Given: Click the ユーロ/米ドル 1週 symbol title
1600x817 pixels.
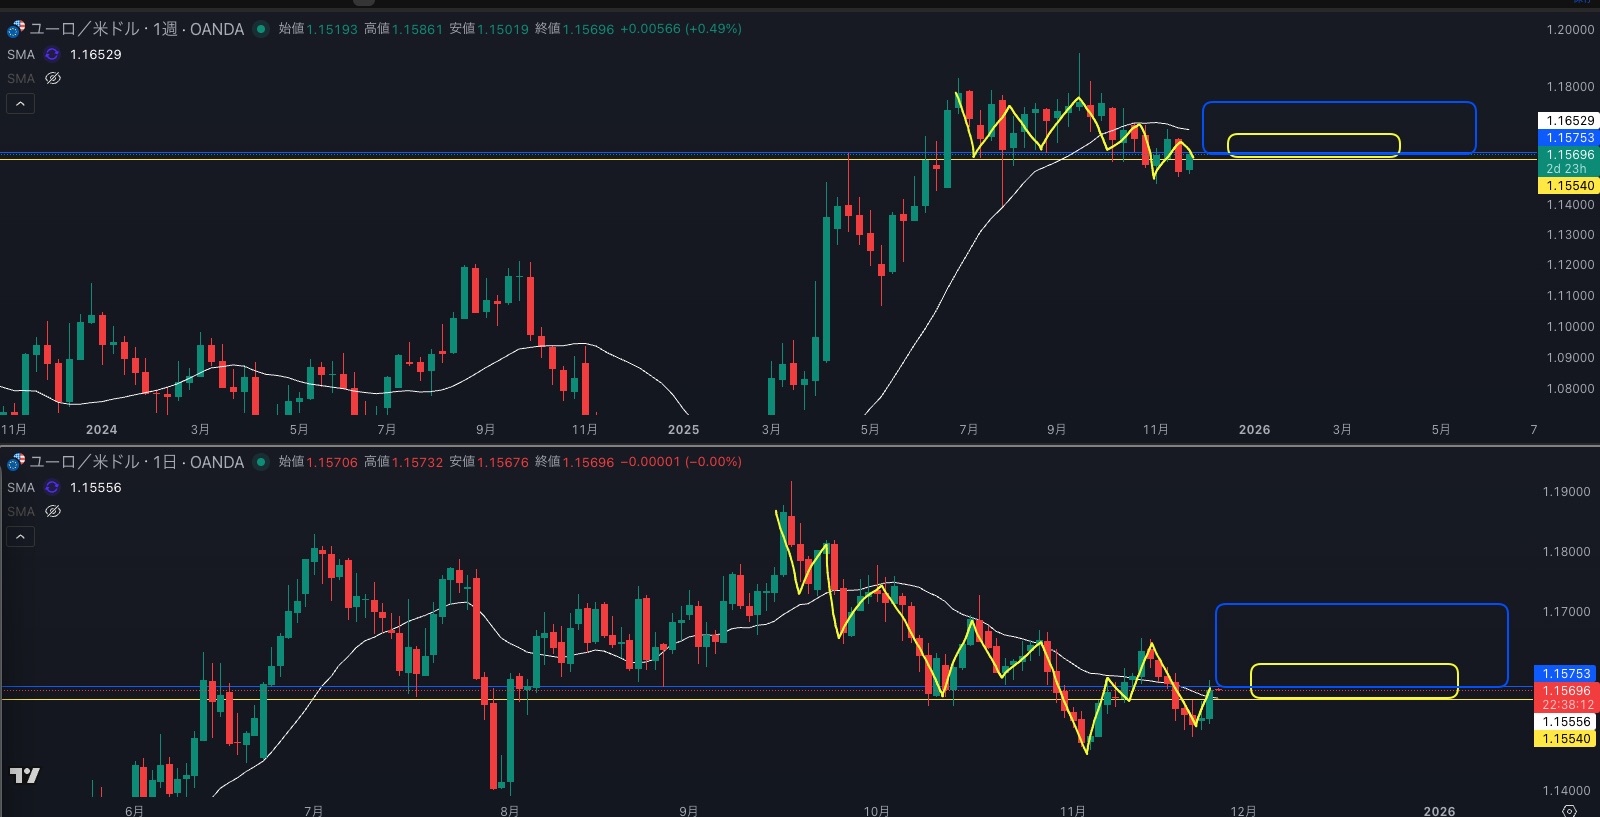Looking at the screenshot, I should tap(136, 29).
